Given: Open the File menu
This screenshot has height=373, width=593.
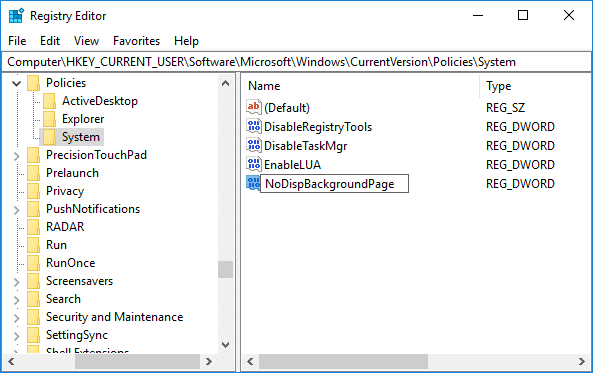Looking at the screenshot, I should click(x=17, y=41).
